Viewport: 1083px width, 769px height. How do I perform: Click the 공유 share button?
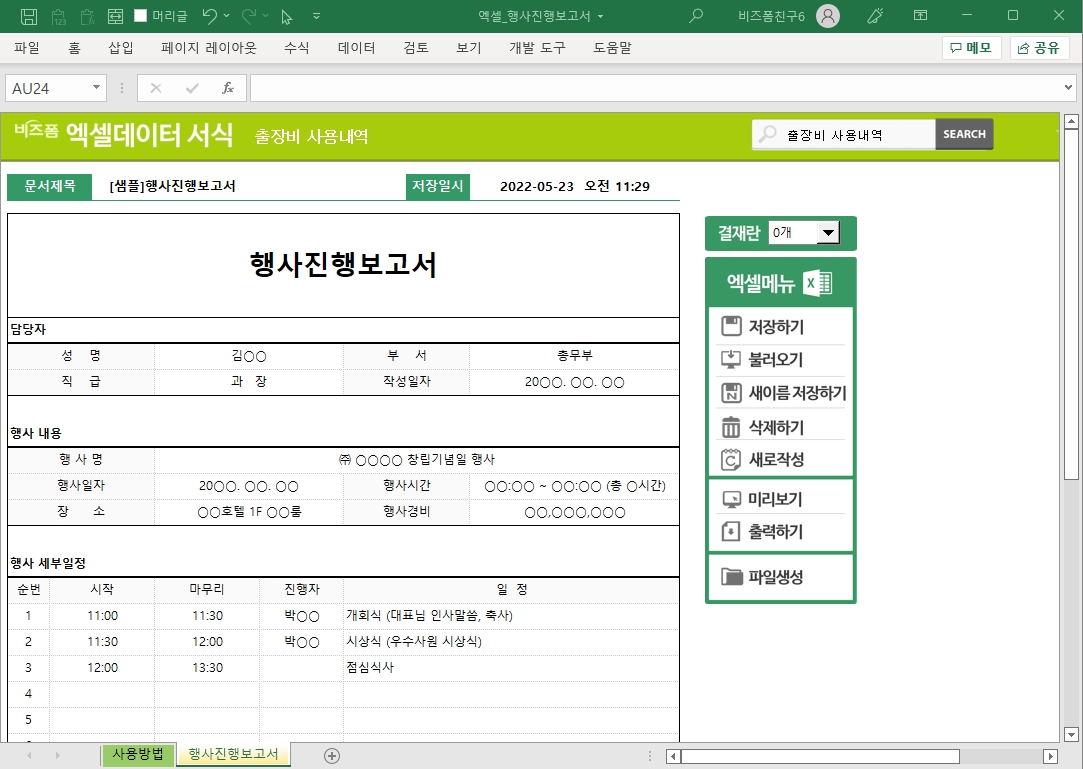pos(1039,48)
